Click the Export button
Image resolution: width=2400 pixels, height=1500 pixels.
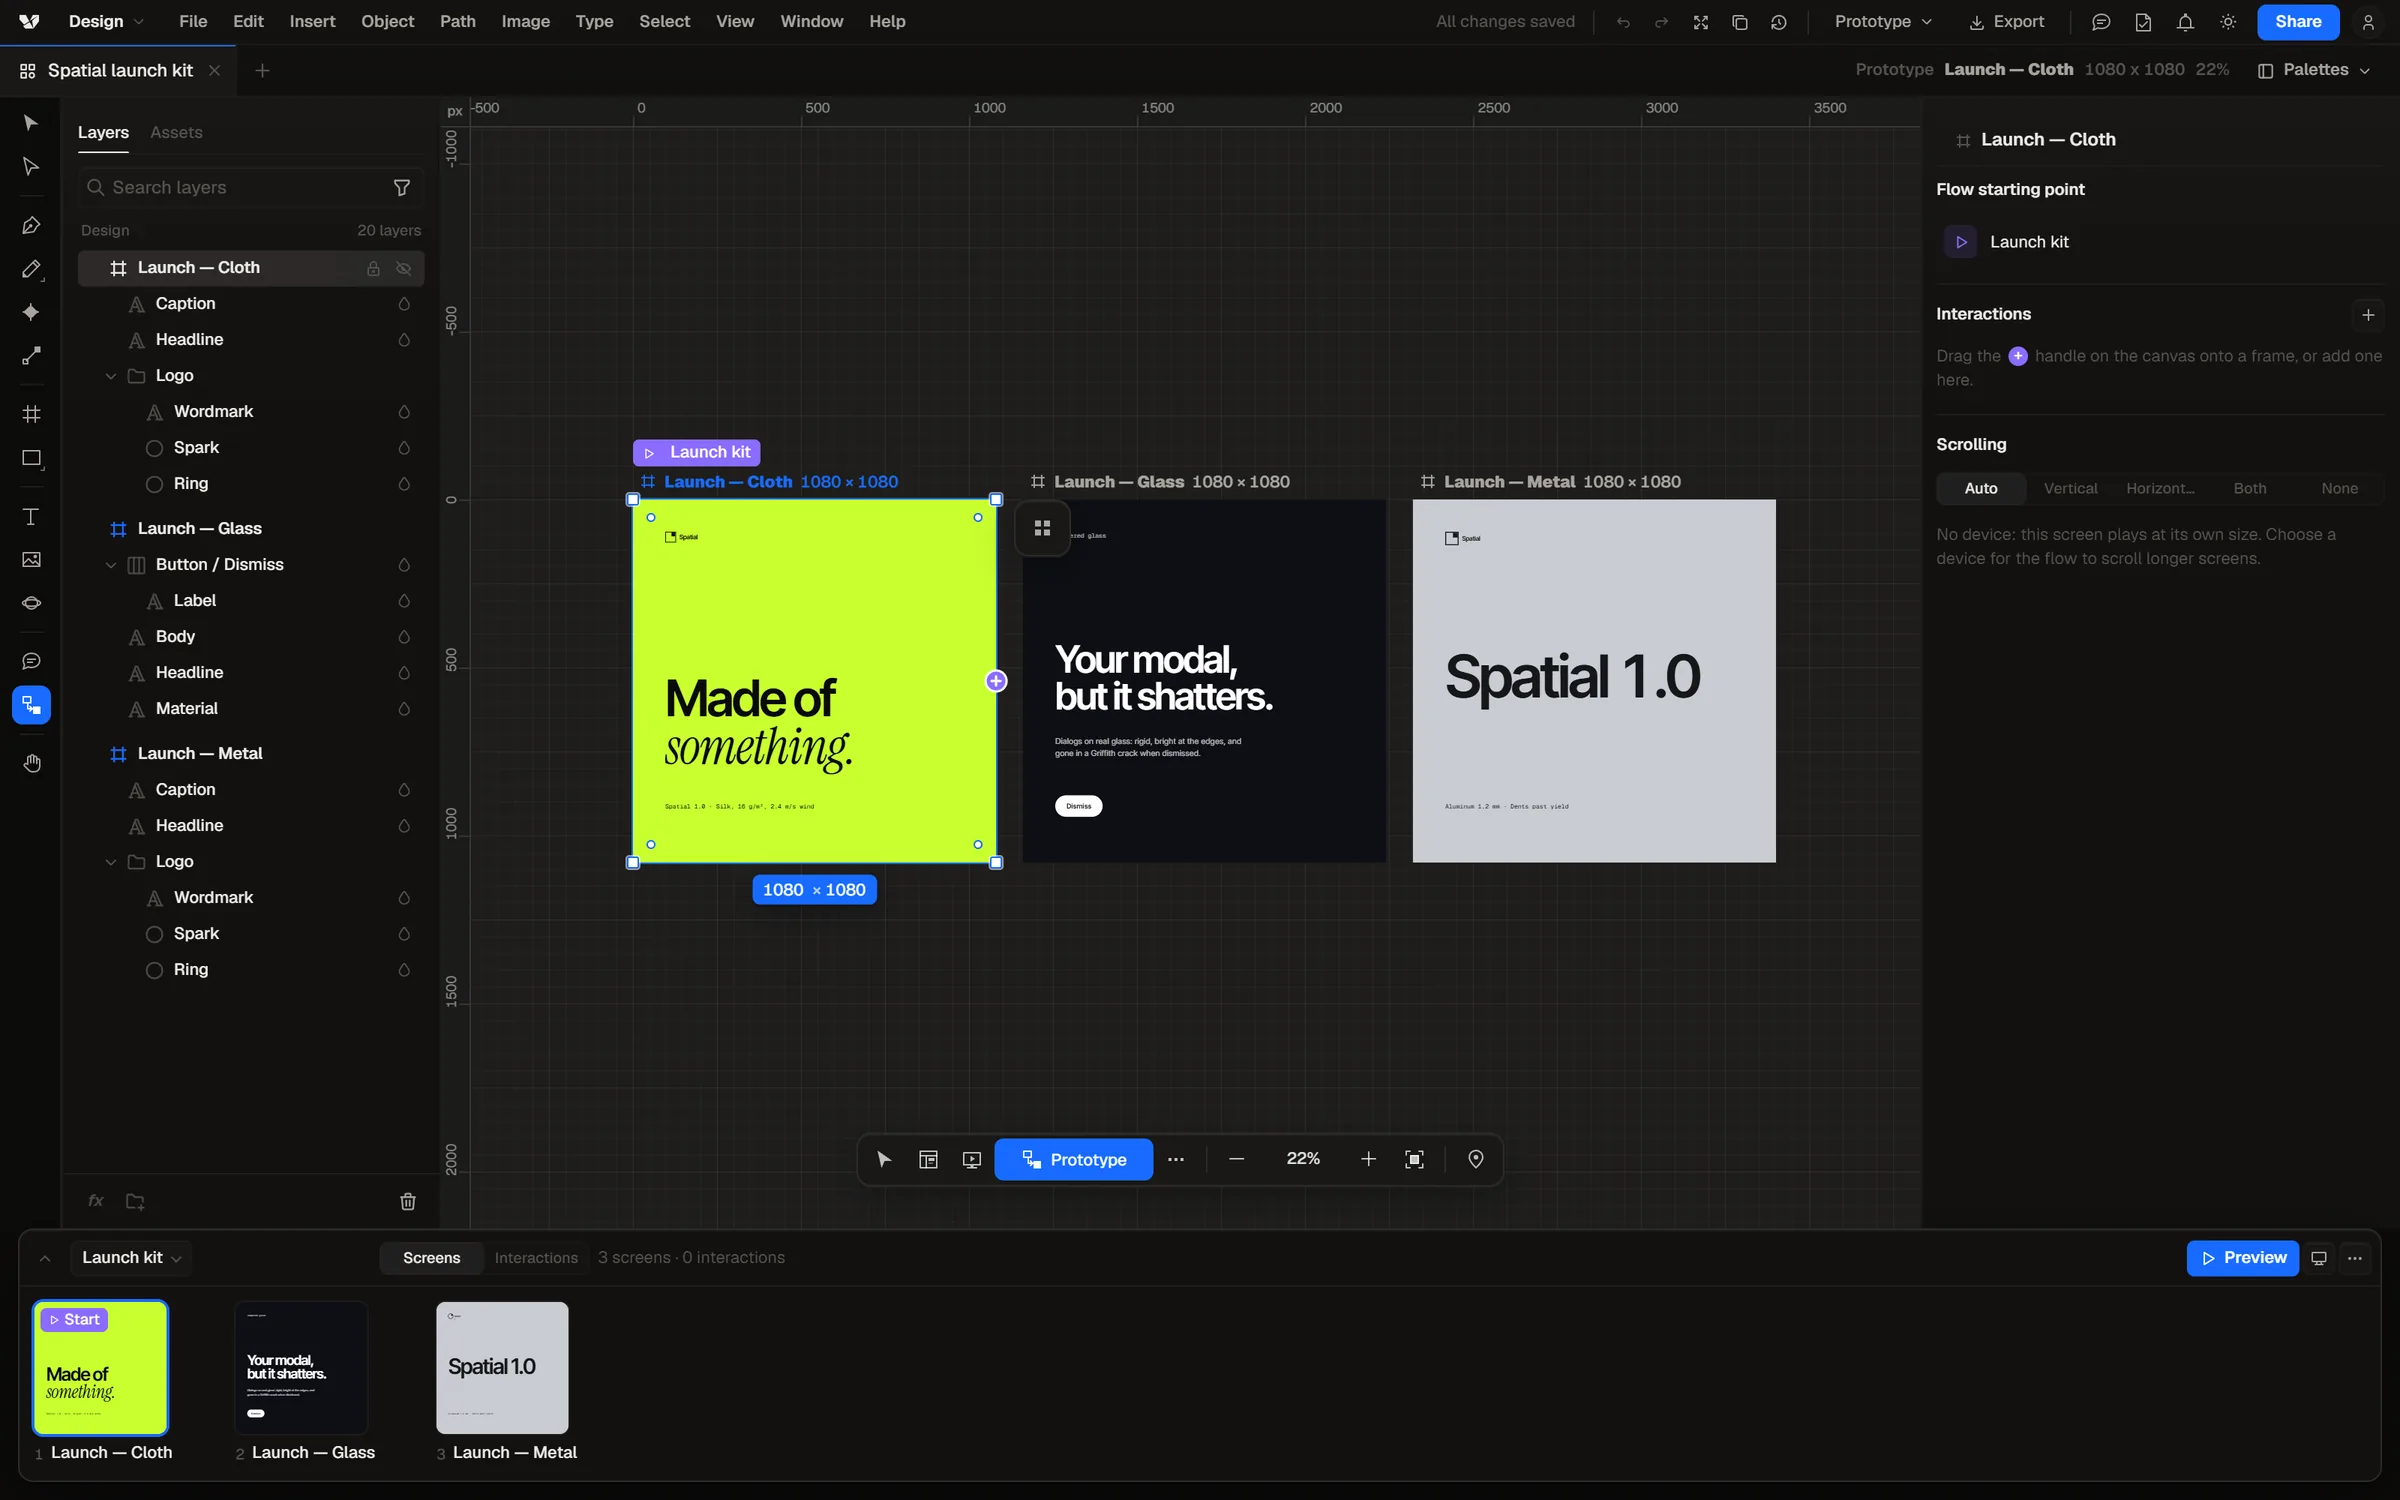point(2006,22)
